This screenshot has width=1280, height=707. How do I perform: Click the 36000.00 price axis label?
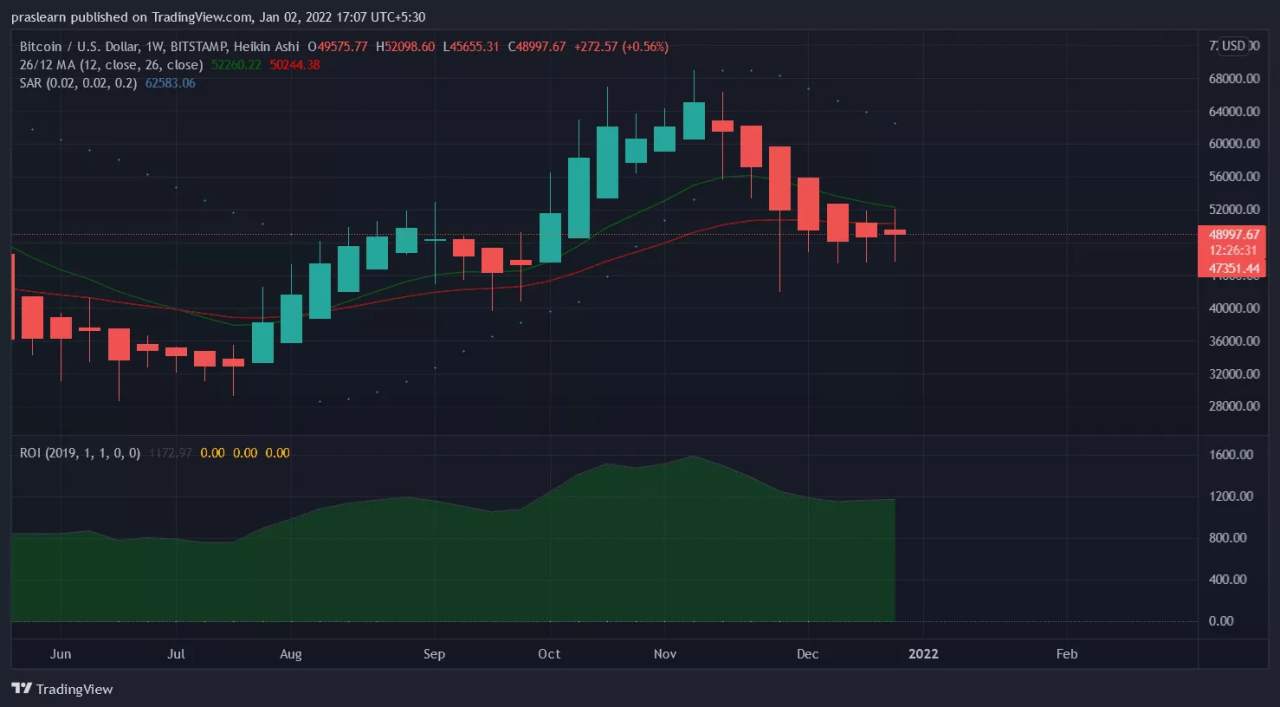pyautogui.click(x=1232, y=342)
